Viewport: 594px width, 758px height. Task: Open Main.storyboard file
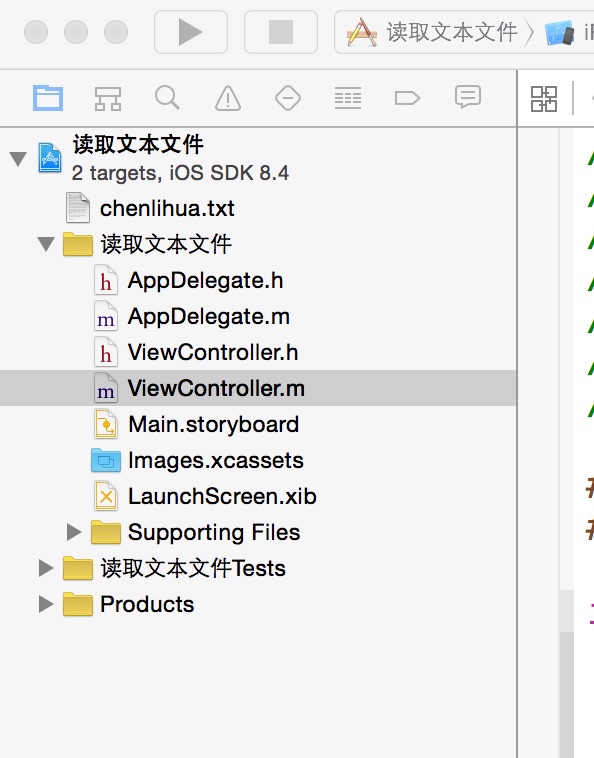tap(213, 424)
